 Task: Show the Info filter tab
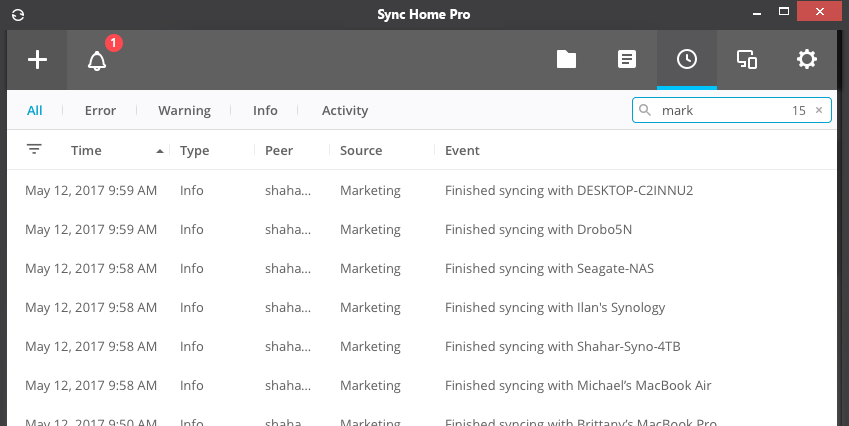click(x=265, y=111)
